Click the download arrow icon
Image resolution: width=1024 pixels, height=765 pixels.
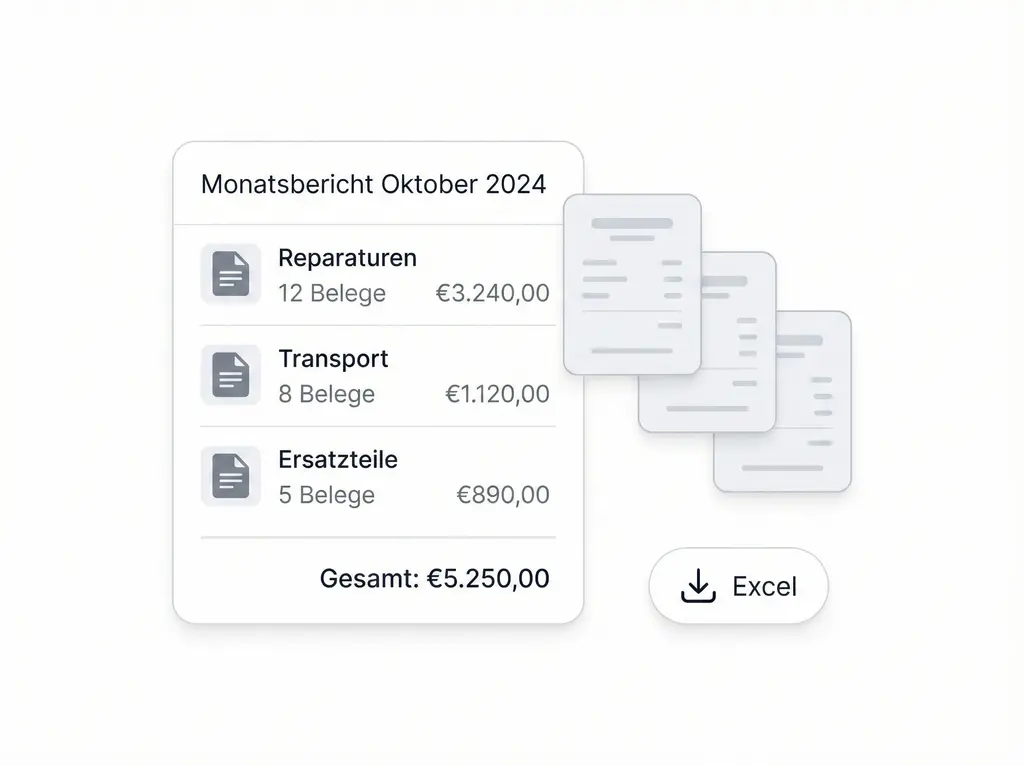(698, 586)
